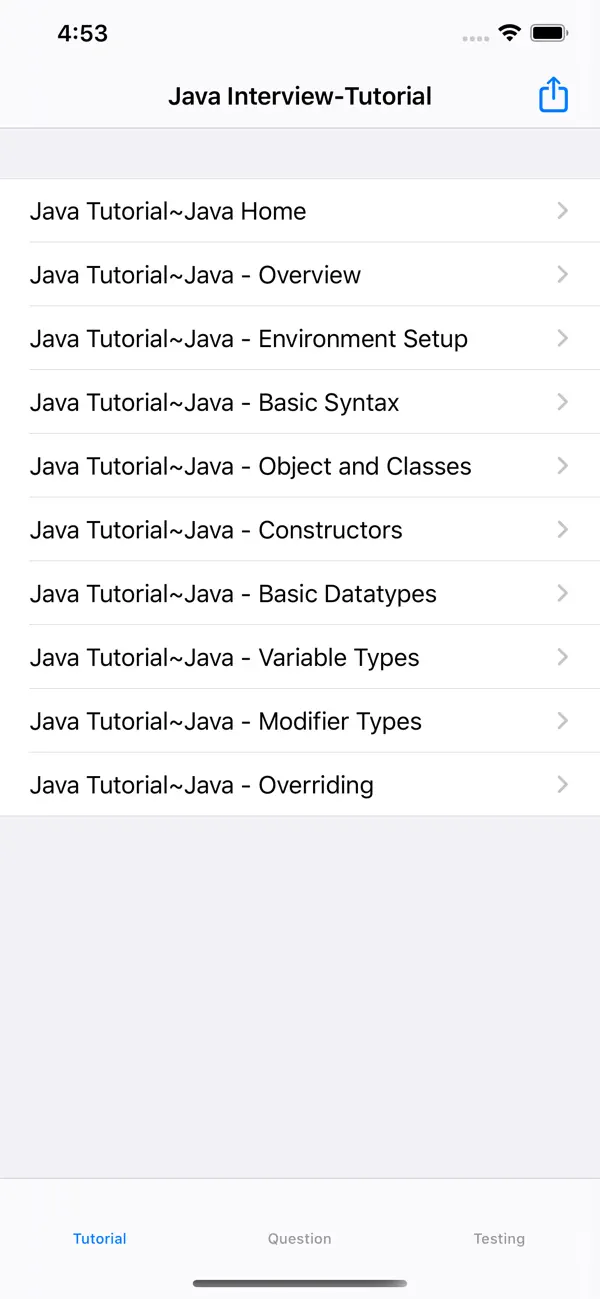This screenshot has height=1299, width=600.
Task: Tap the home indicator bar at bottom
Action: (x=299, y=1283)
